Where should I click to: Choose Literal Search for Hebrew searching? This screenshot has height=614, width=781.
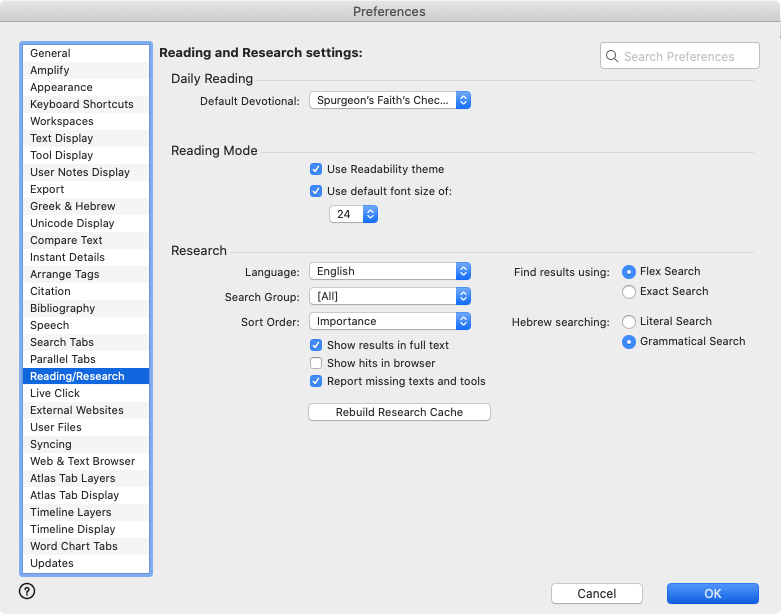pyautogui.click(x=629, y=322)
